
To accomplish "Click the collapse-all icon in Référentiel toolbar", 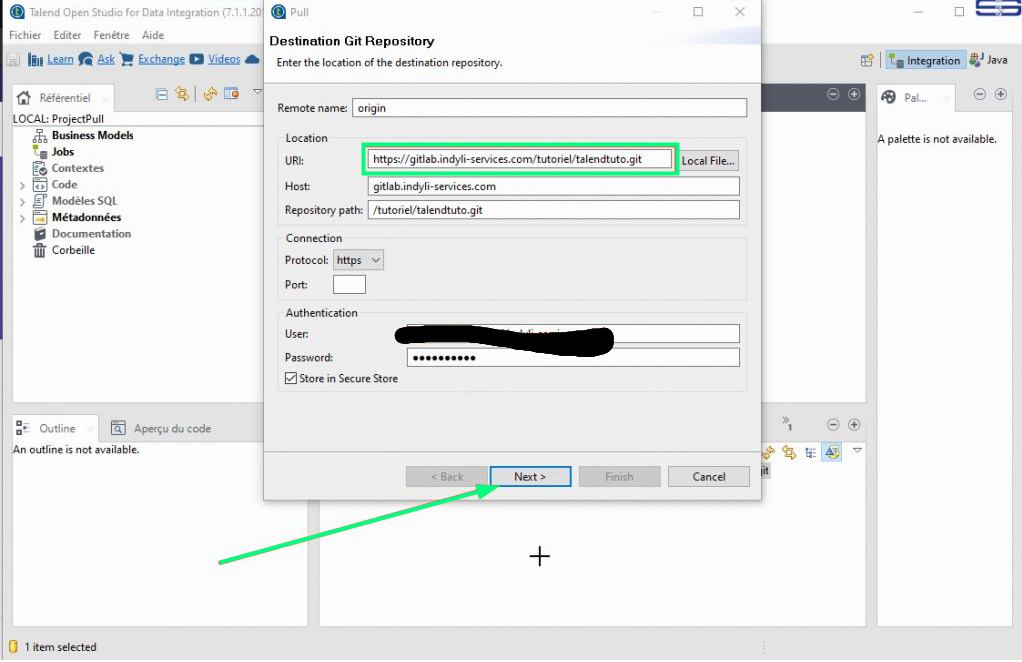I will coord(162,94).
